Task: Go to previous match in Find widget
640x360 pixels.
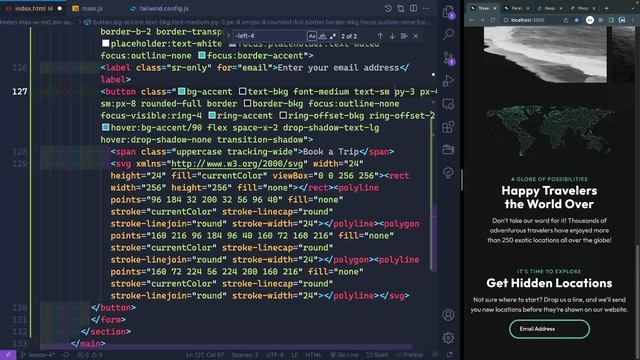Action: (380, 36)
